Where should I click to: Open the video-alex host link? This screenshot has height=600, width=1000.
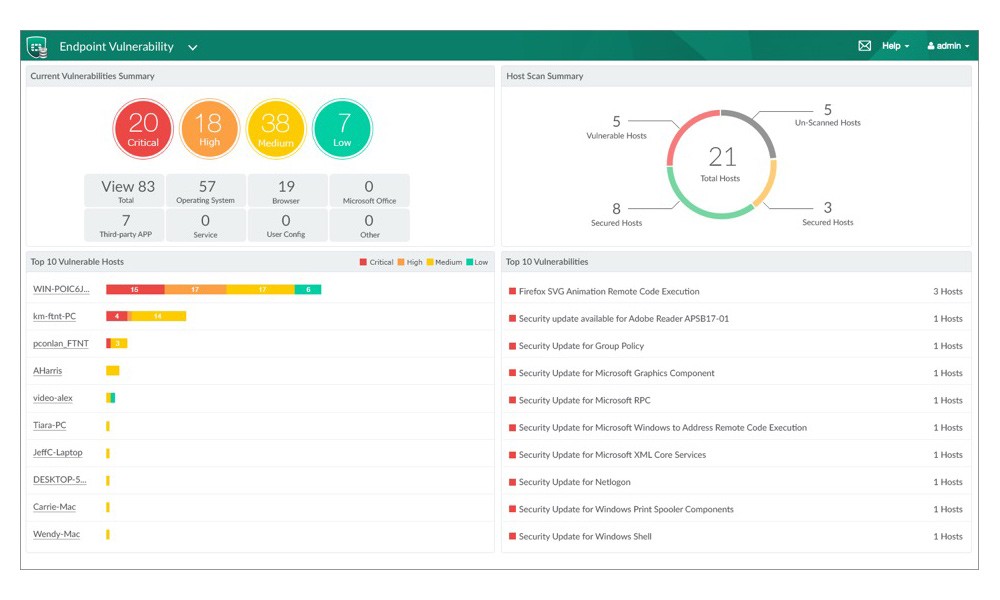pos(52,398)
